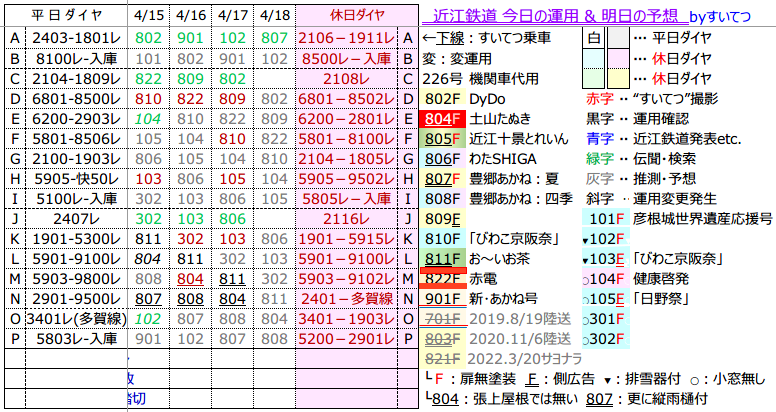Select the weekday cell 3401レ(多賀線)
This screenshot has height=412, width=776.
[x=76, y=318]
